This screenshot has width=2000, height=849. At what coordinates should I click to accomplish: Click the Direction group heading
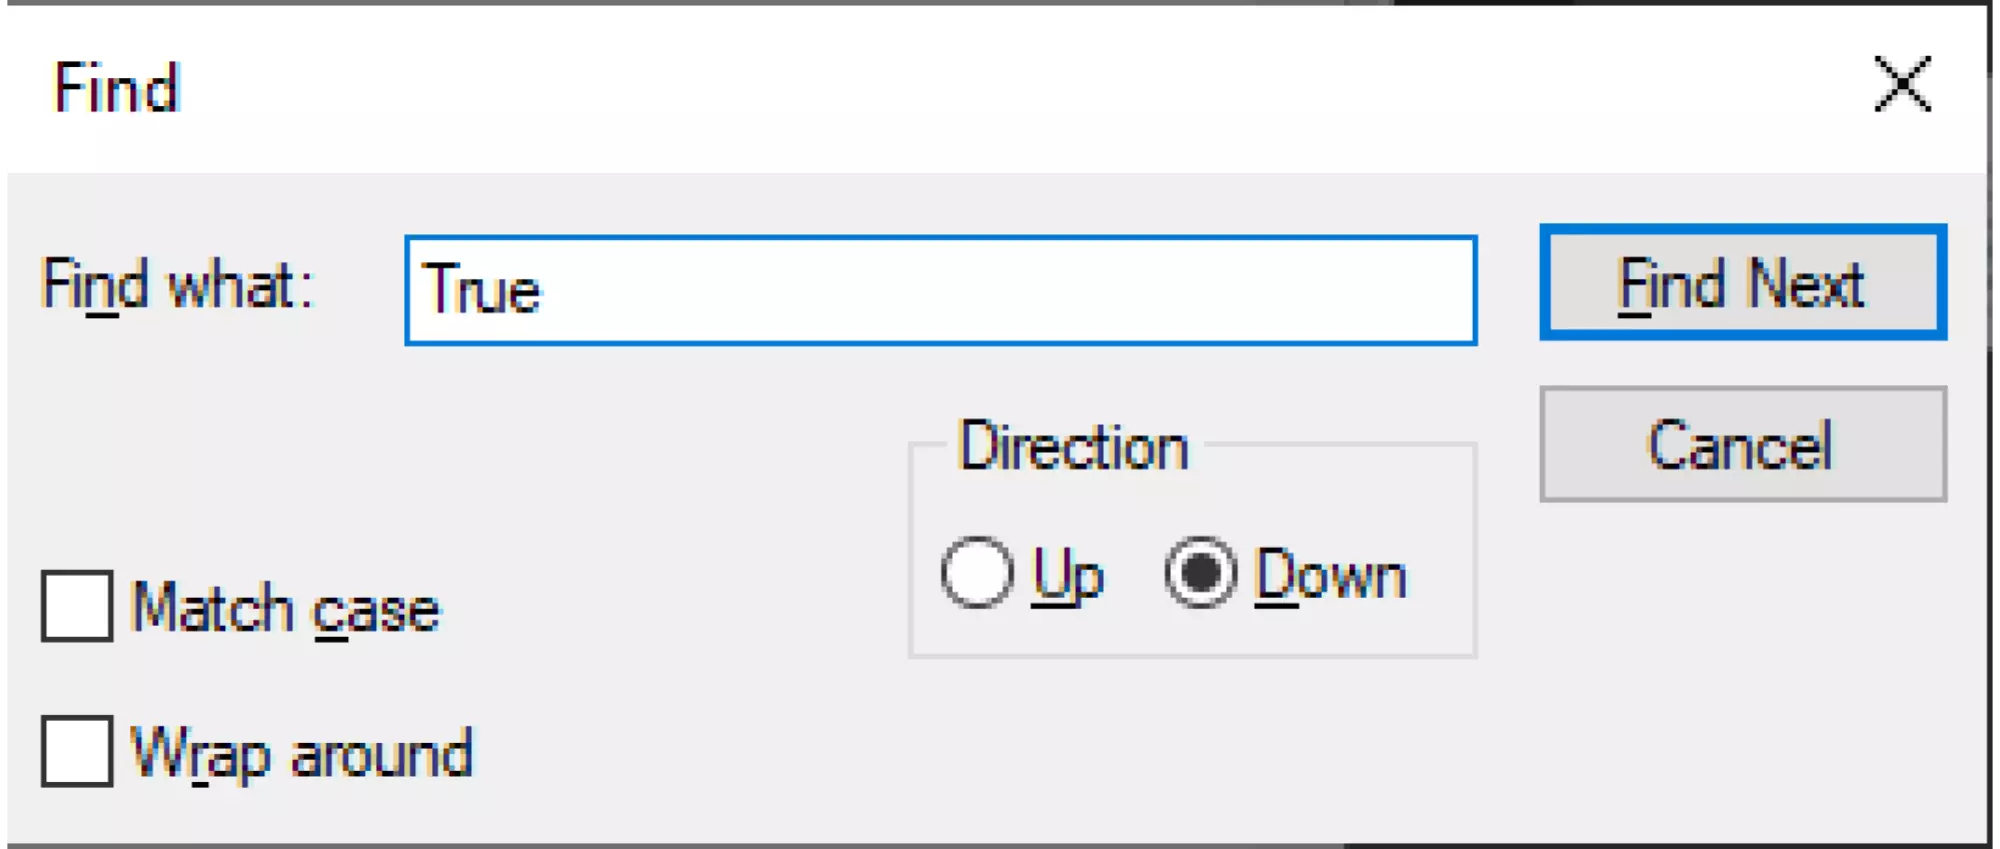1073,446
